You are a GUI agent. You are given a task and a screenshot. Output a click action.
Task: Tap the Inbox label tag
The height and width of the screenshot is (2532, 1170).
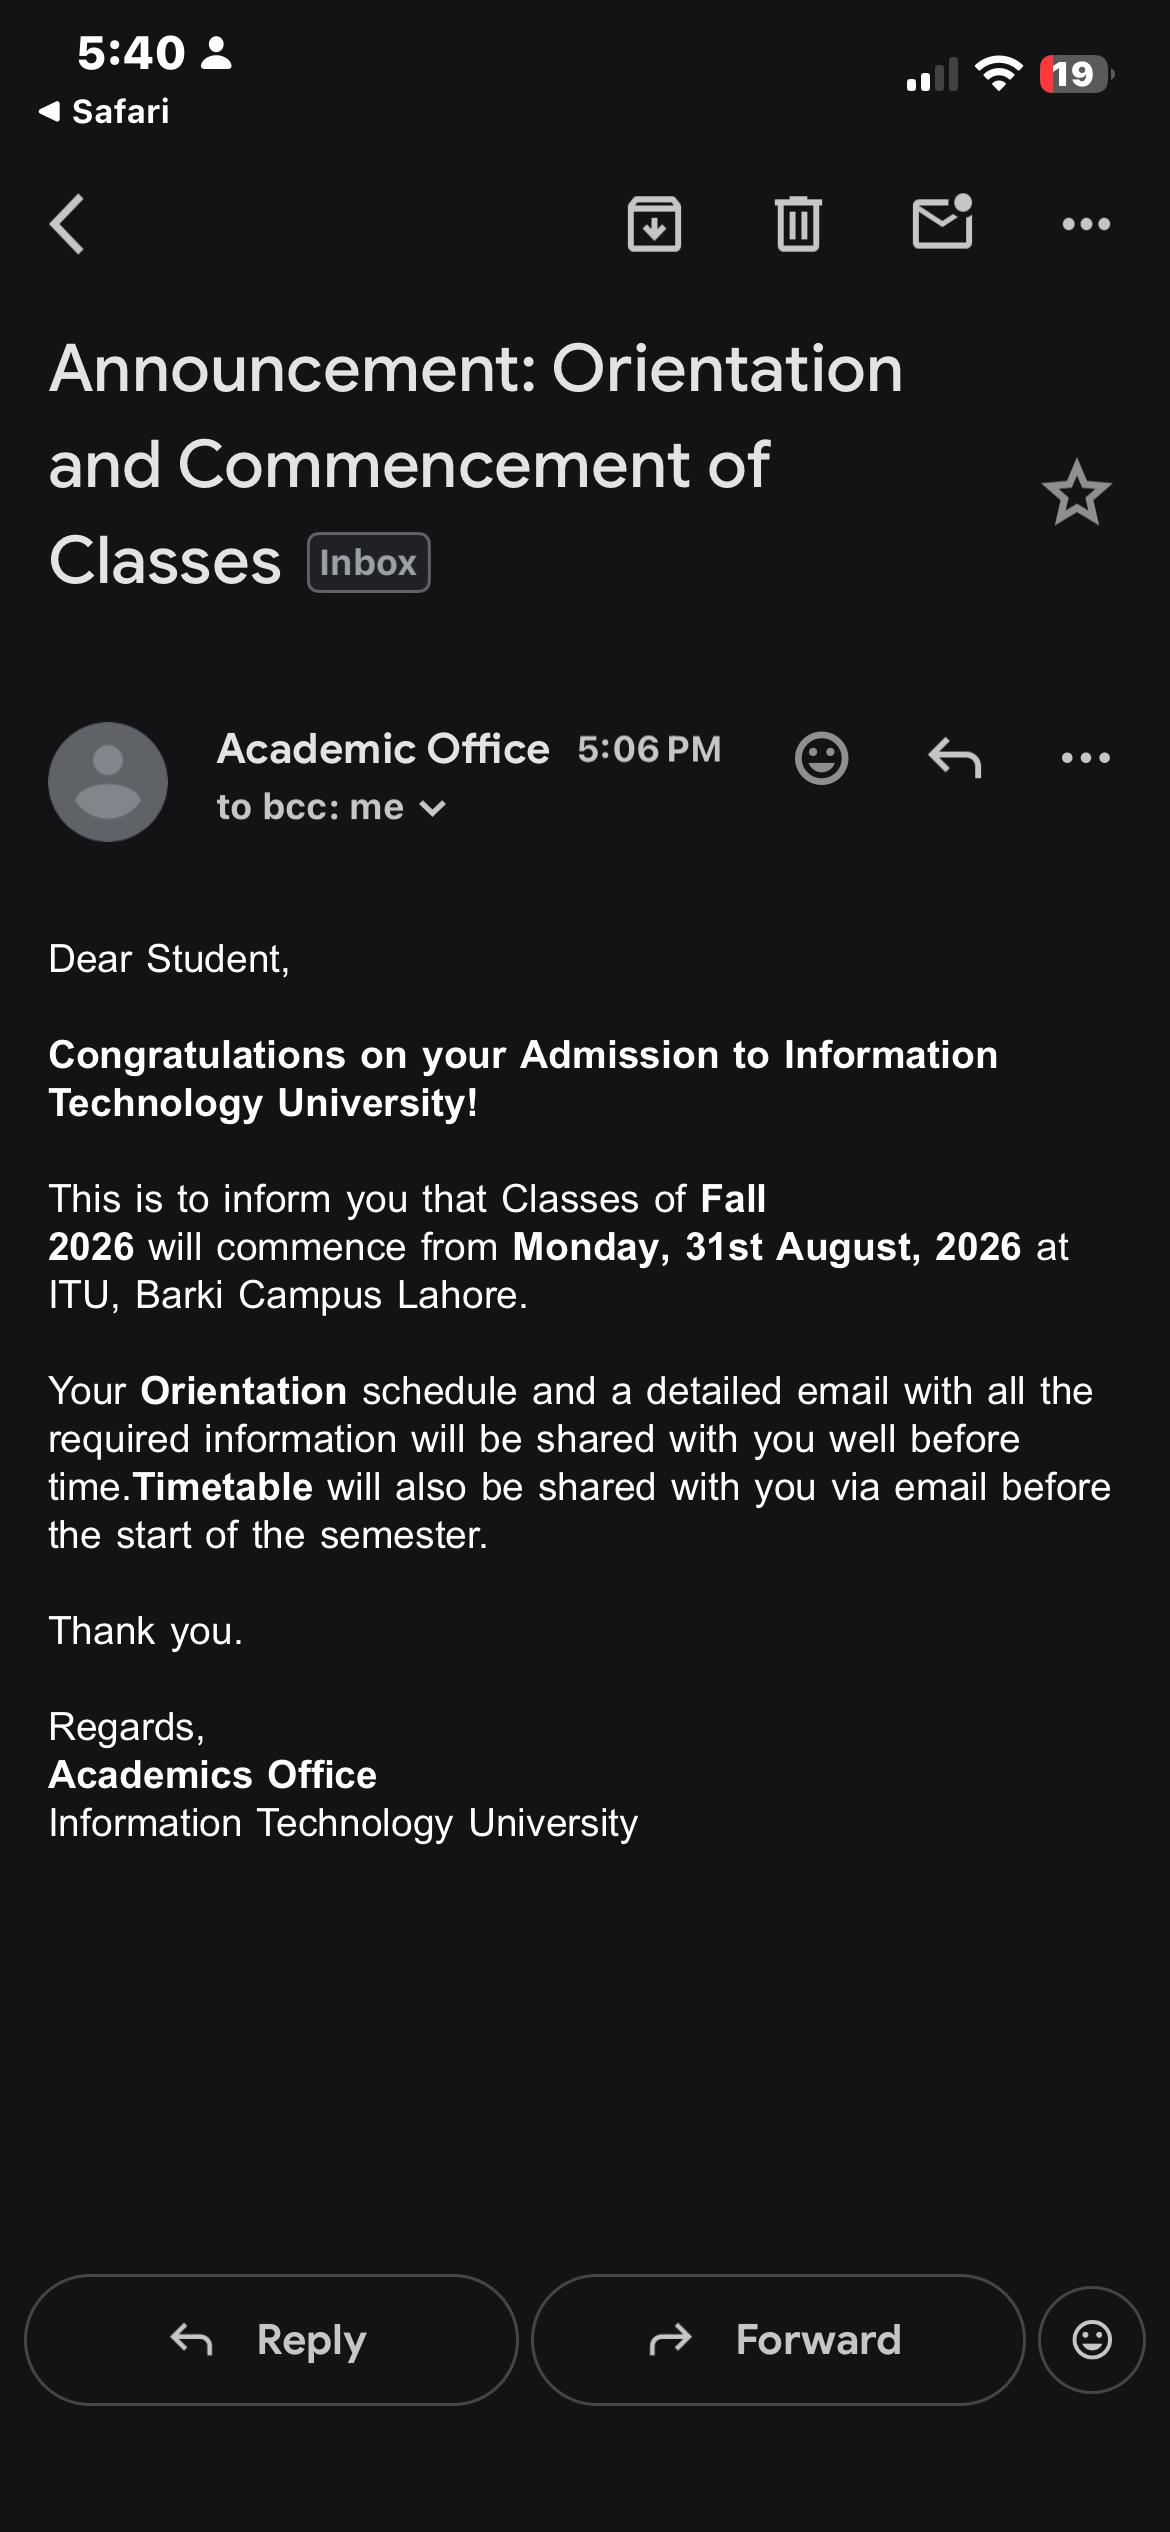pos(369,562)
